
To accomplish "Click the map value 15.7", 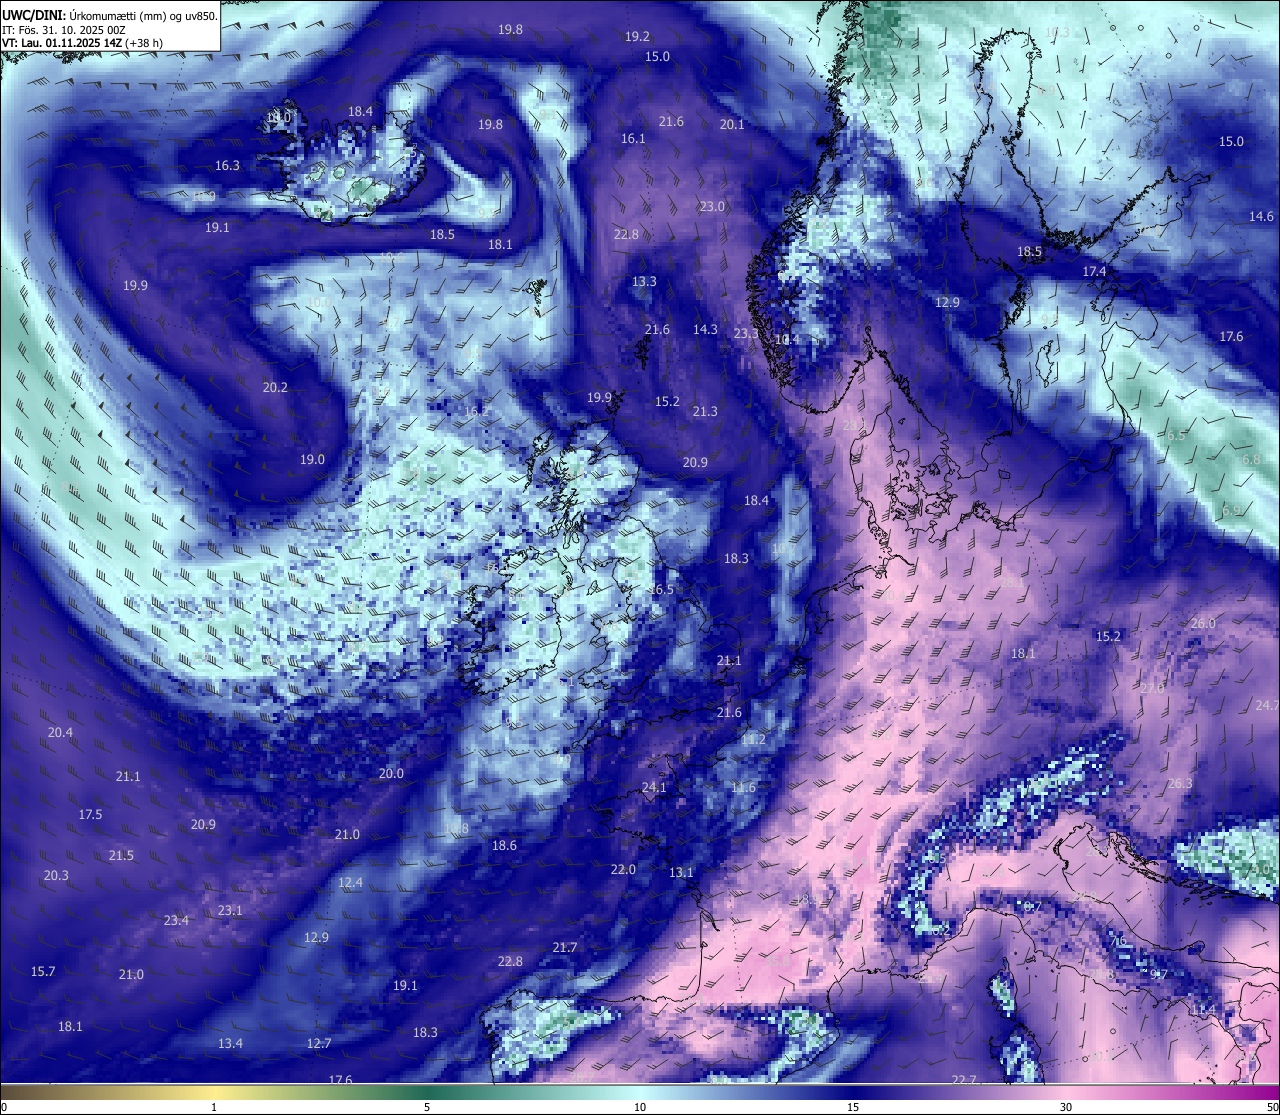I will 43,971.
